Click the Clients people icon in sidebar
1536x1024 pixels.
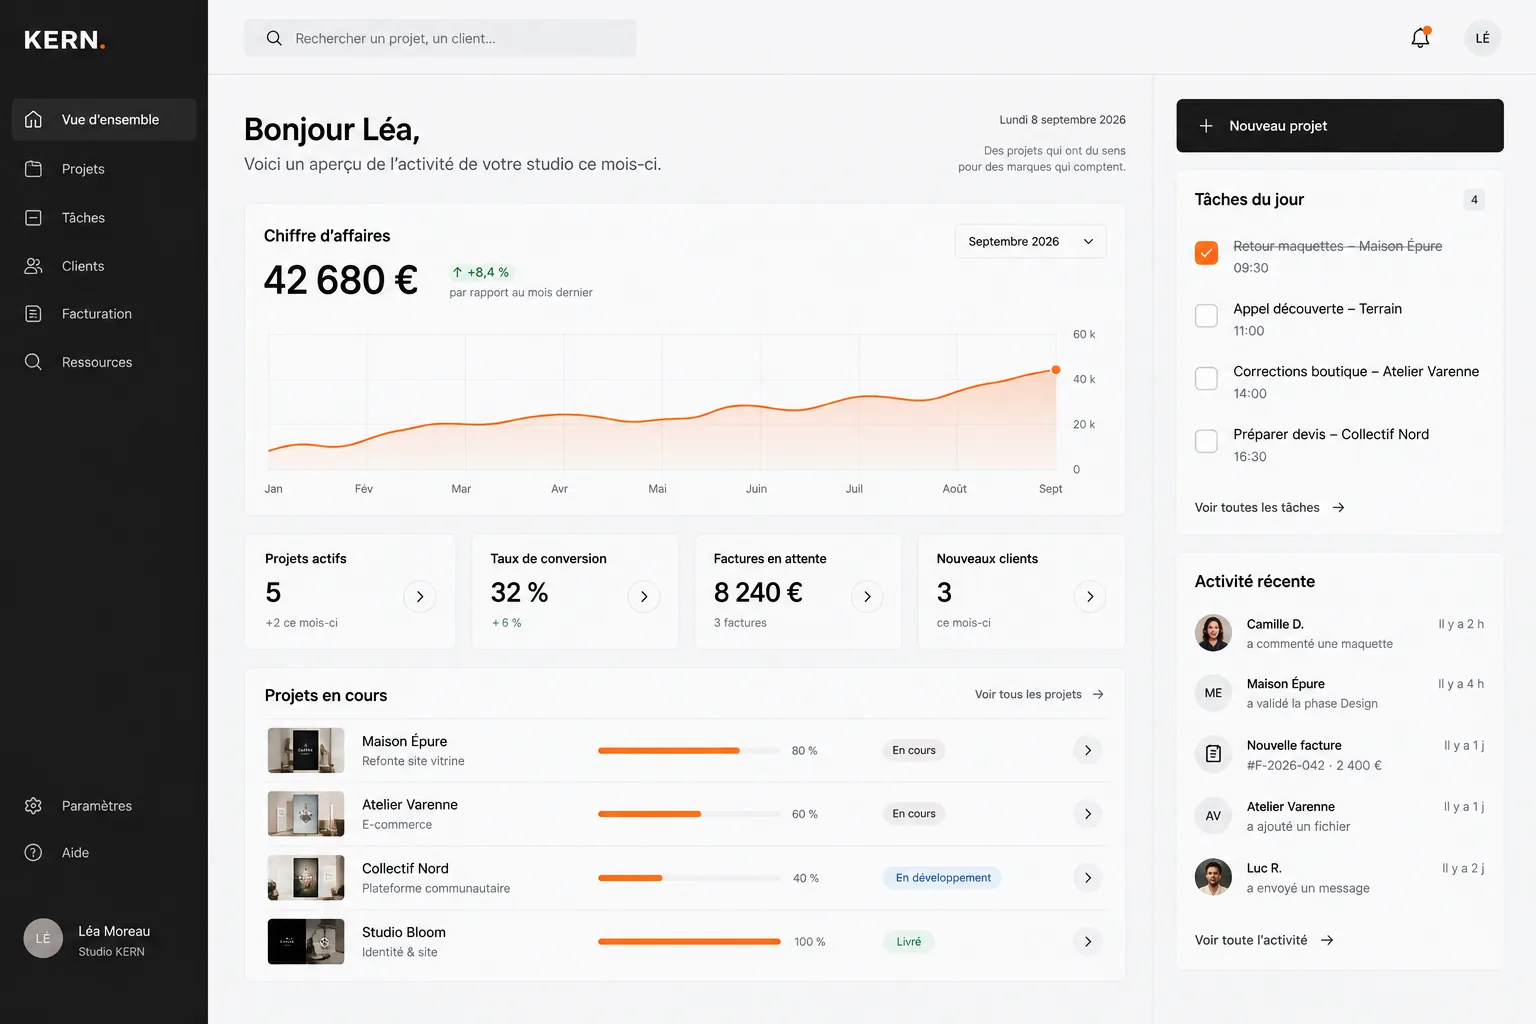tap(33, 266)
